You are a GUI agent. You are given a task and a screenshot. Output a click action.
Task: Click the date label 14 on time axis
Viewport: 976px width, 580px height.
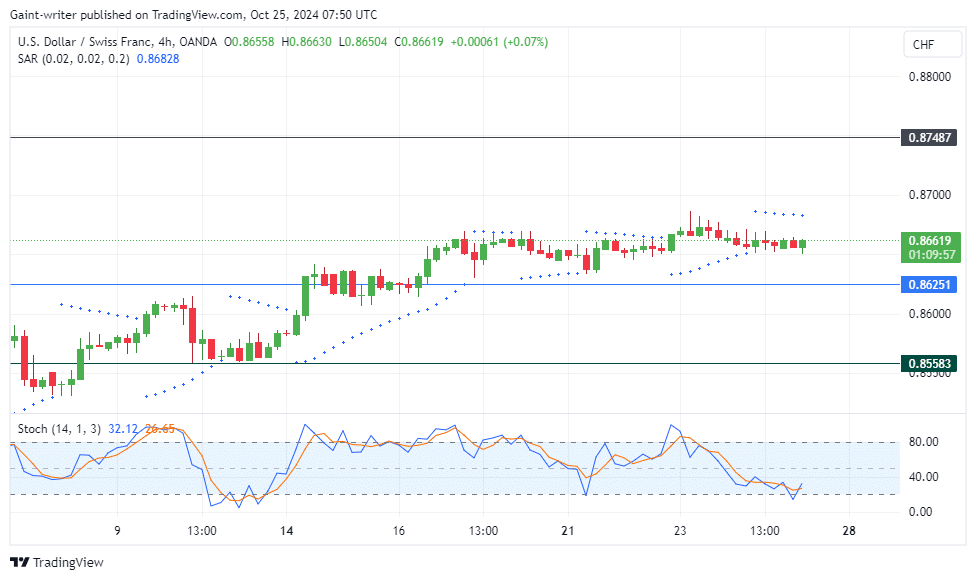(286, 531)
